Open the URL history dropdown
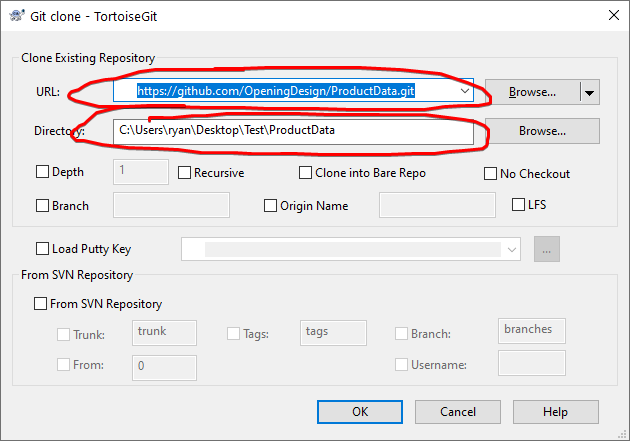The height and width of the screenshot is (441, 630). (465, 91)
